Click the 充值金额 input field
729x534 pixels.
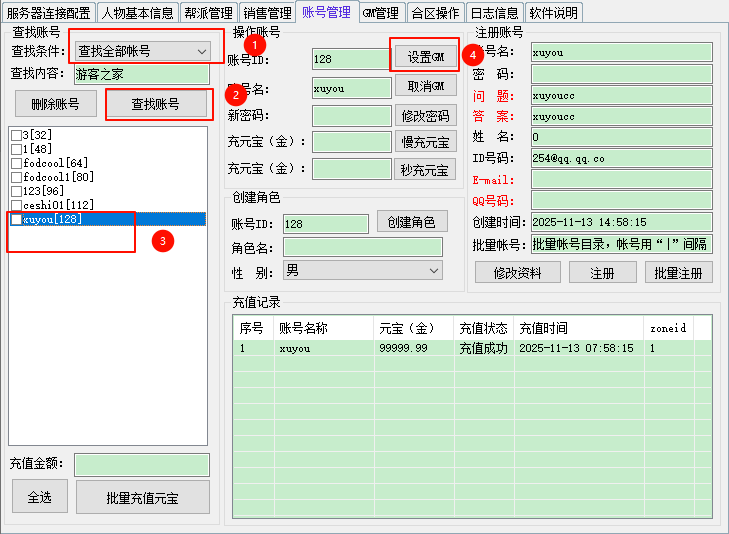coord(141,464)
